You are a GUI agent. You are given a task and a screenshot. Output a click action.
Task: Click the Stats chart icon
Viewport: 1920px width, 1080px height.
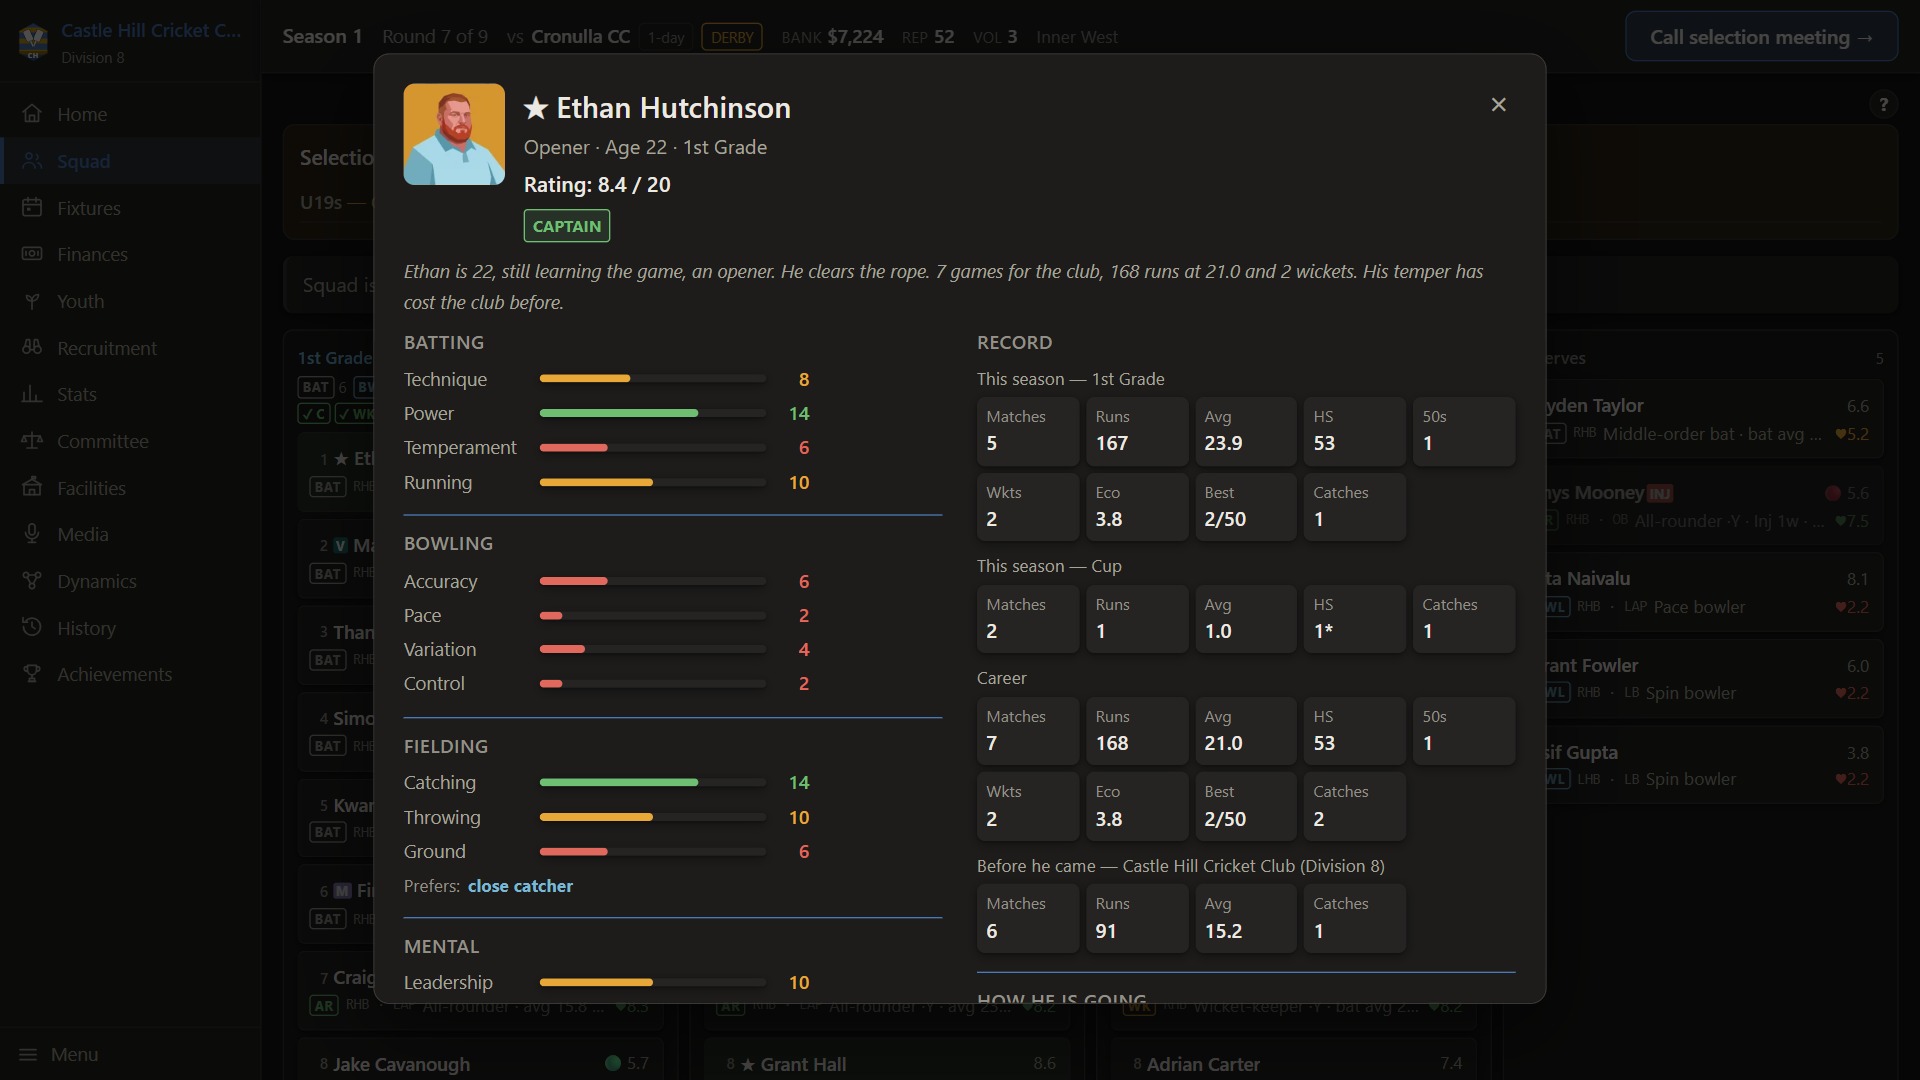32,394
